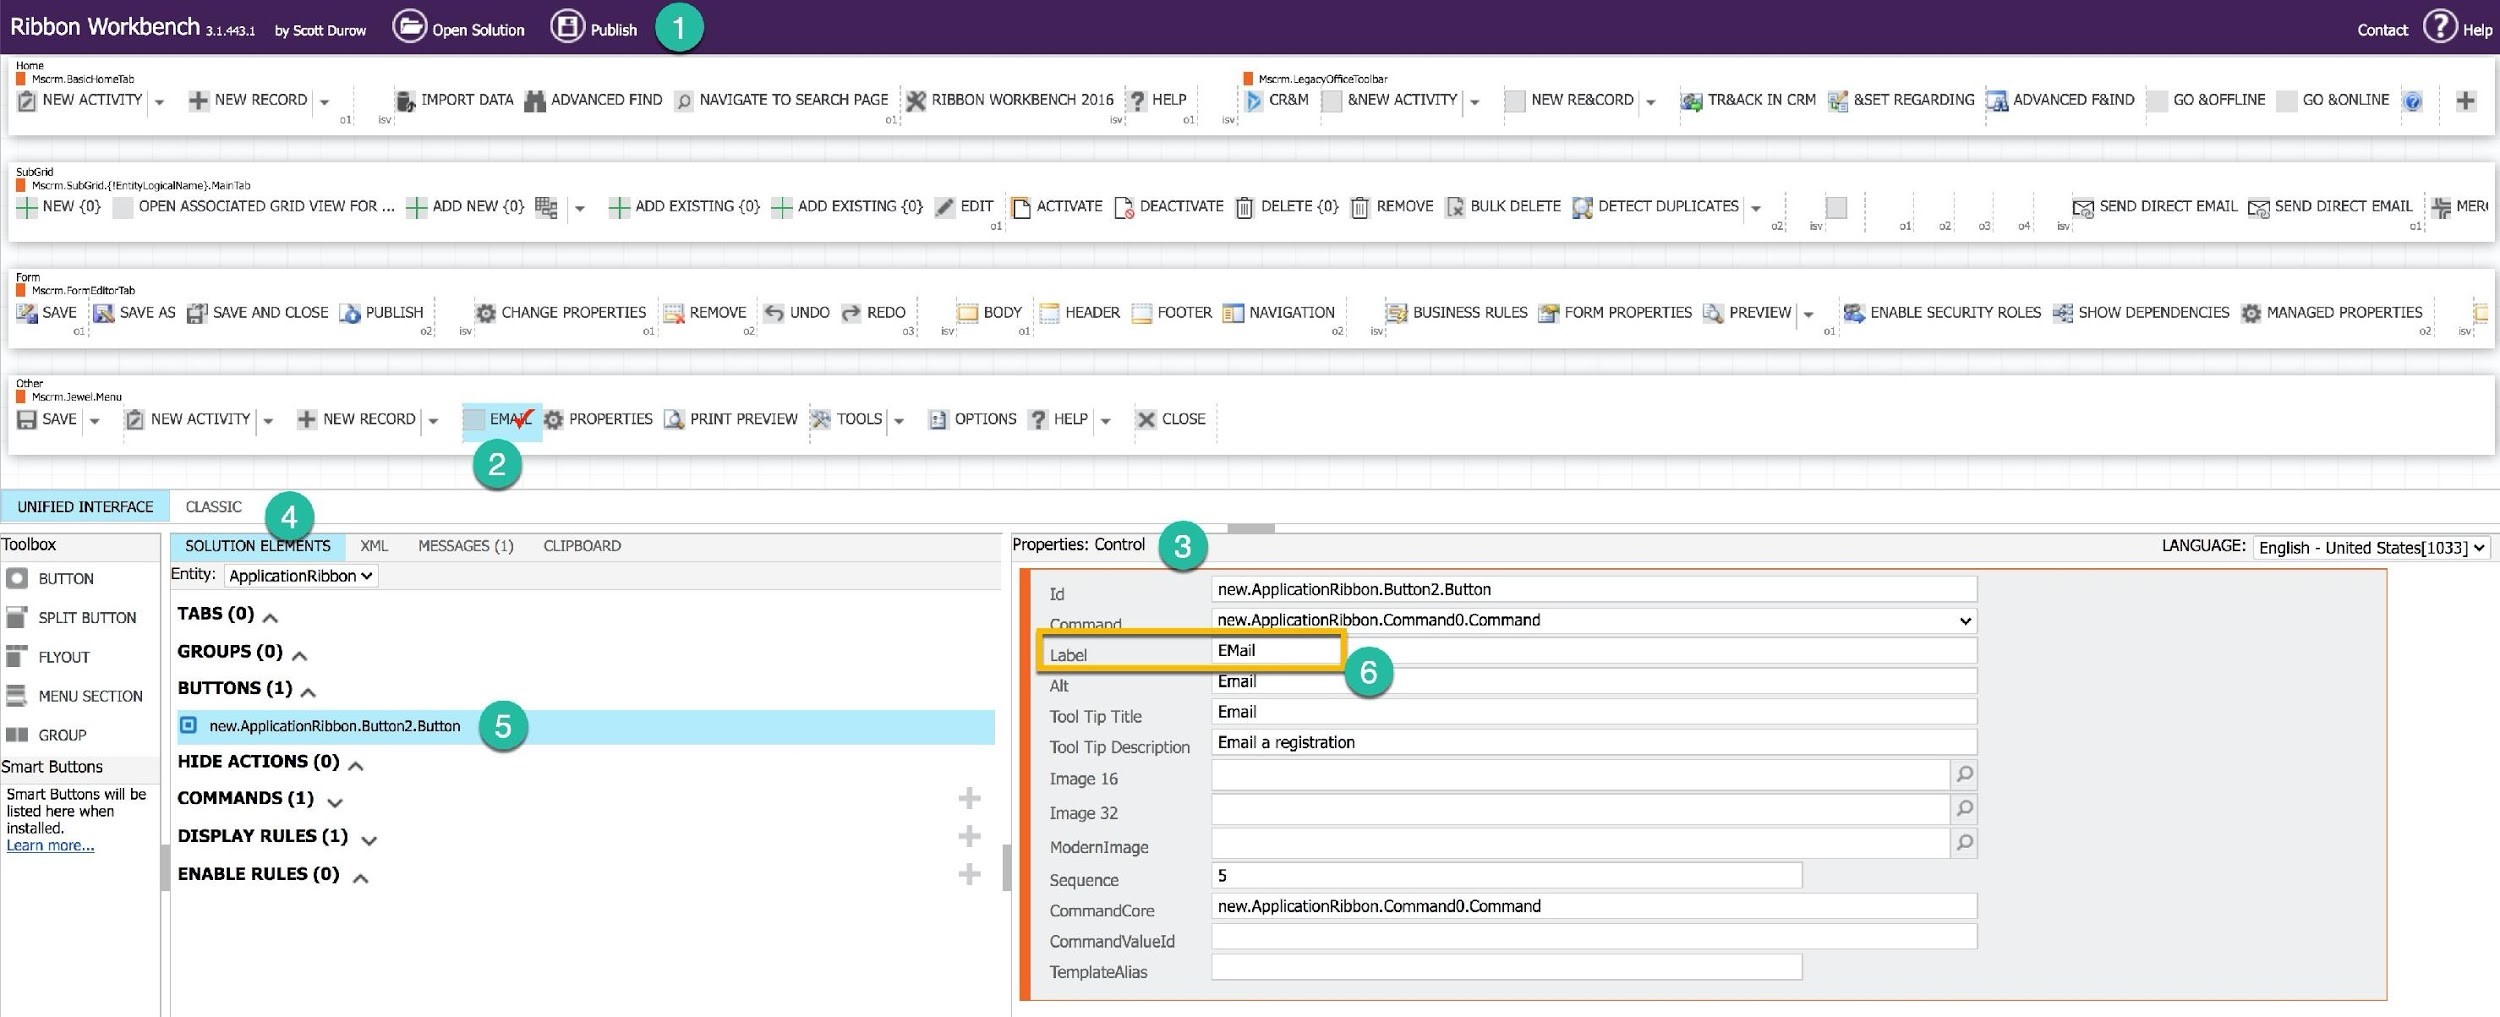Select Business Rules button

pos(1457,313)
